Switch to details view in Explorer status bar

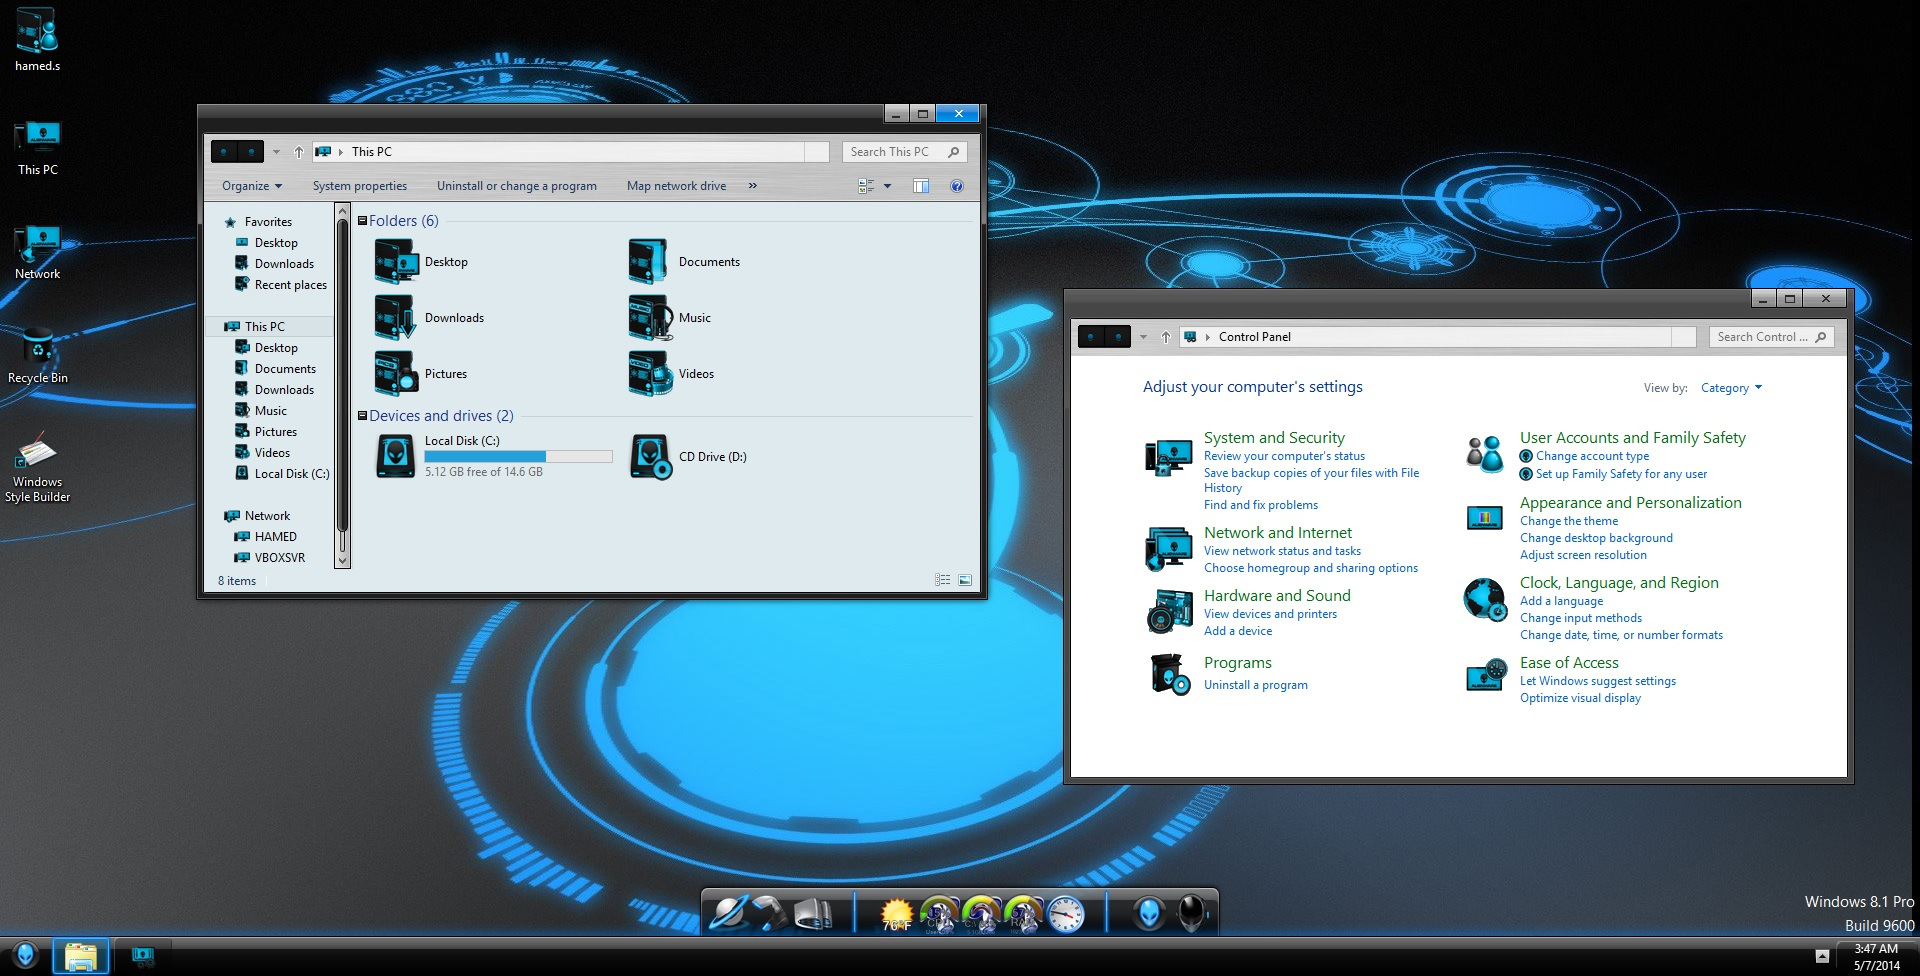click(x=942, y=580)
